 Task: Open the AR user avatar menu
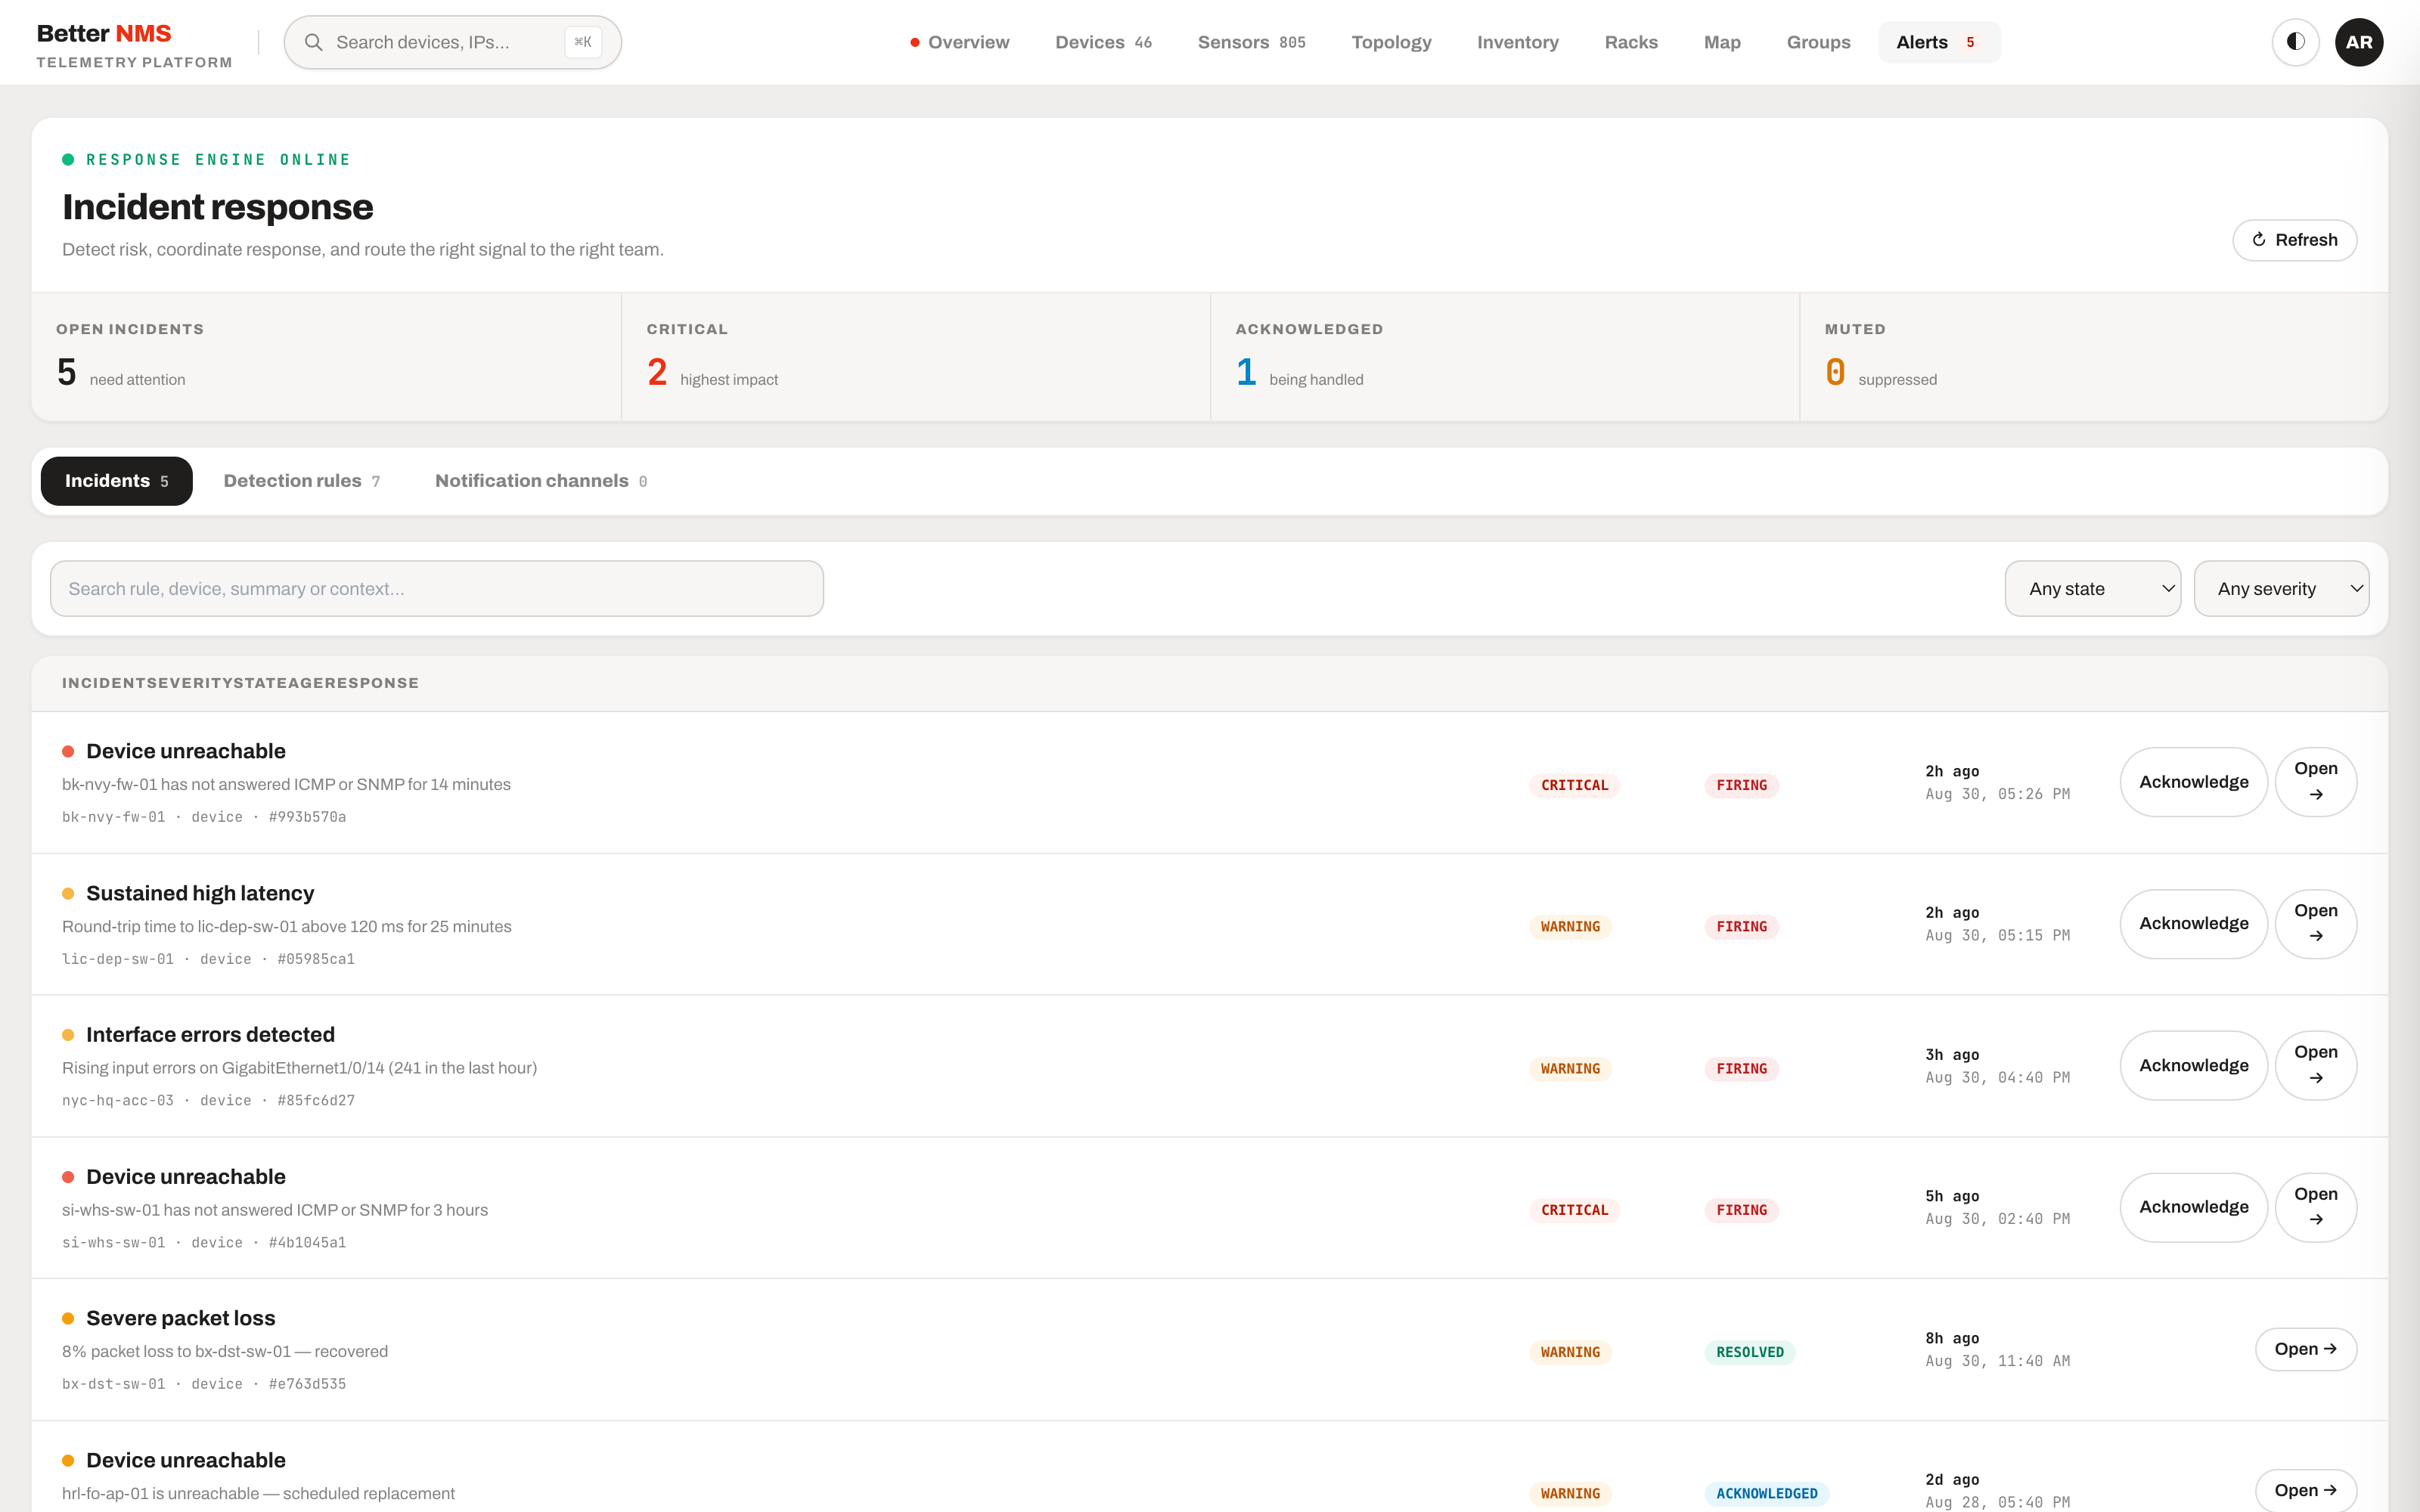pos(2359,42)
